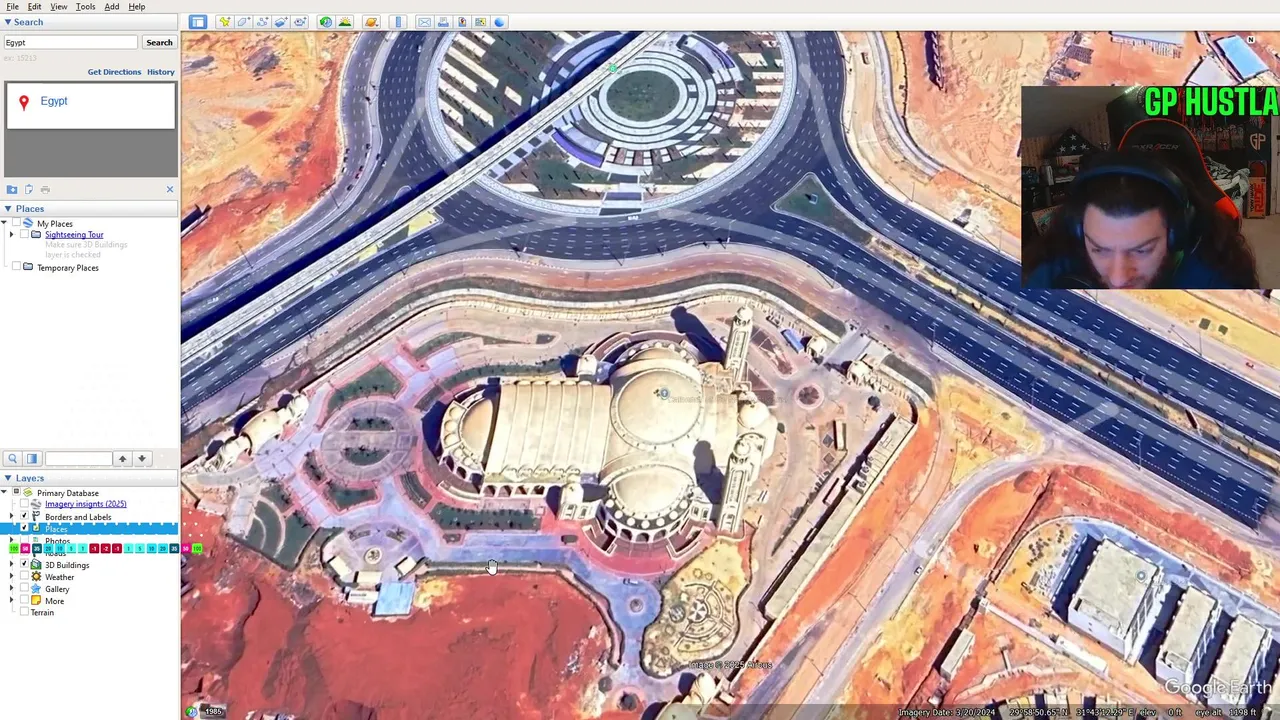Add a placemark with the pushpin icon
The height and width of the screenshot is (720, 1280).
[x=225, y=21]
